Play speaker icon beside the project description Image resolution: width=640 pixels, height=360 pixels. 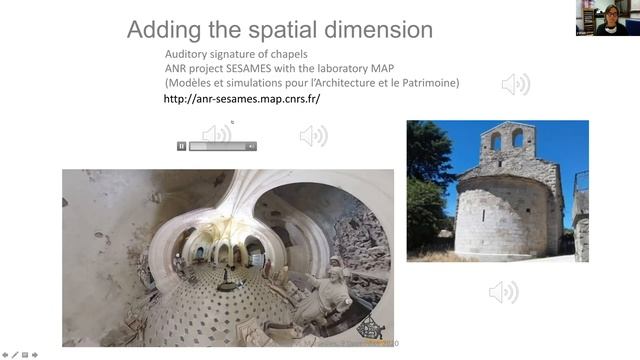tap(516, 84)
